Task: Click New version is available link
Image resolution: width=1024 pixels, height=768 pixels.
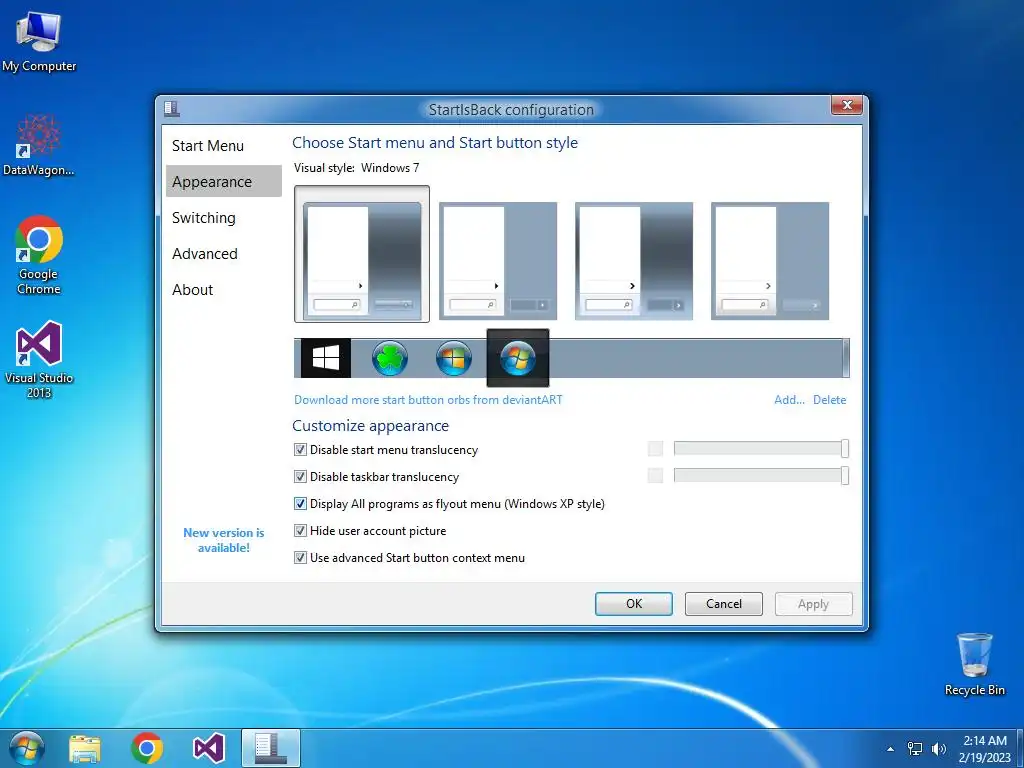Action: pyautogui.click(x=223, y=540)
